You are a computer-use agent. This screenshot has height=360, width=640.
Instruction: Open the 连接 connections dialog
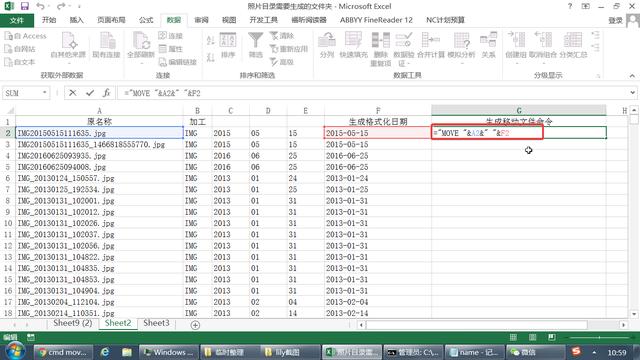point(171,36)
